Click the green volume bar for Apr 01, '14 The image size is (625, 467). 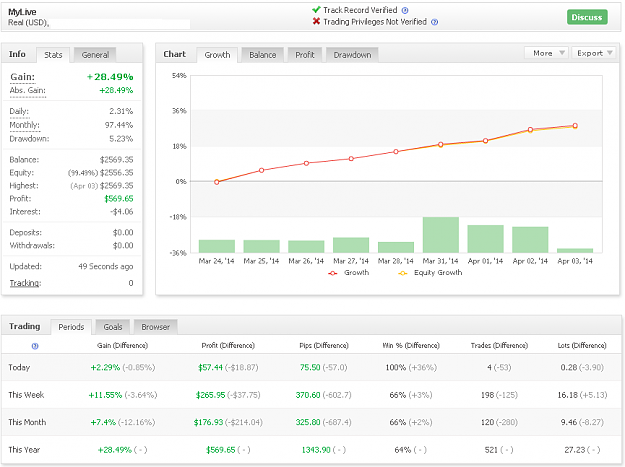[x=485, y=239]
